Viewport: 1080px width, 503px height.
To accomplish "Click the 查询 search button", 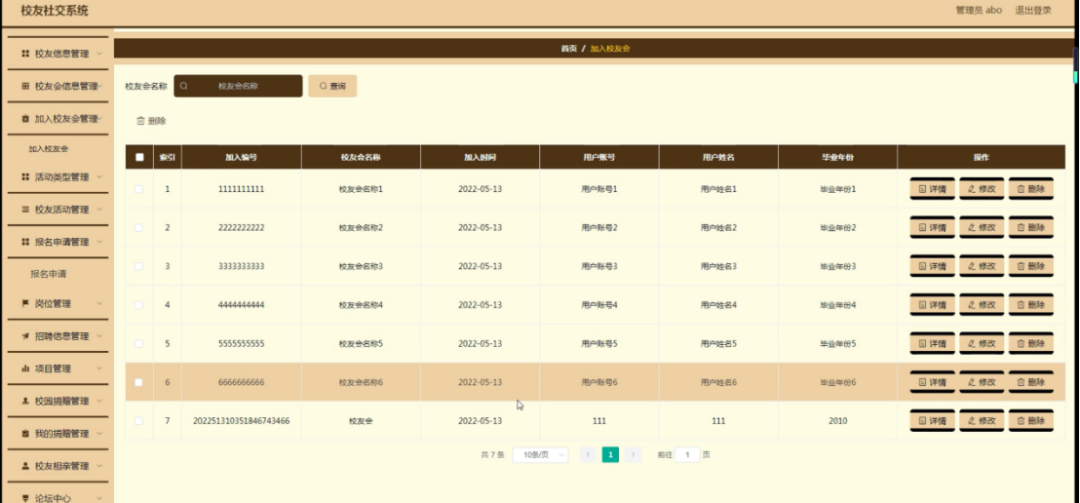I will pos(333,86).
